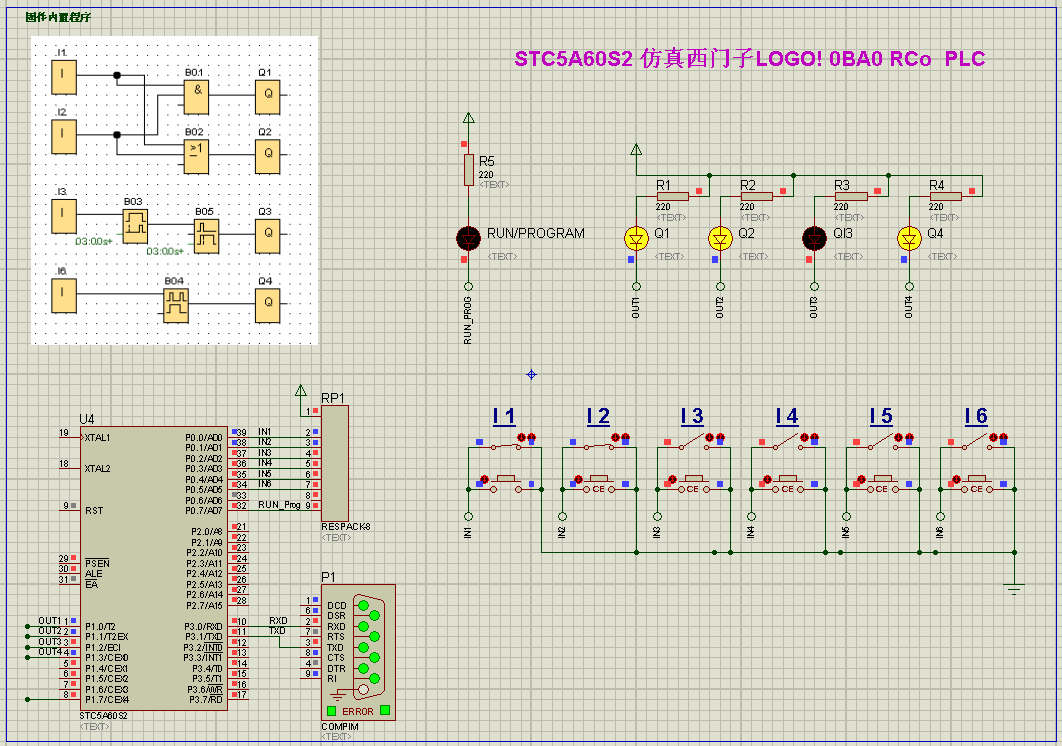1062x746 pixels.
Task: Click the yellow Q2 LED
Action: tap(720, 238)
